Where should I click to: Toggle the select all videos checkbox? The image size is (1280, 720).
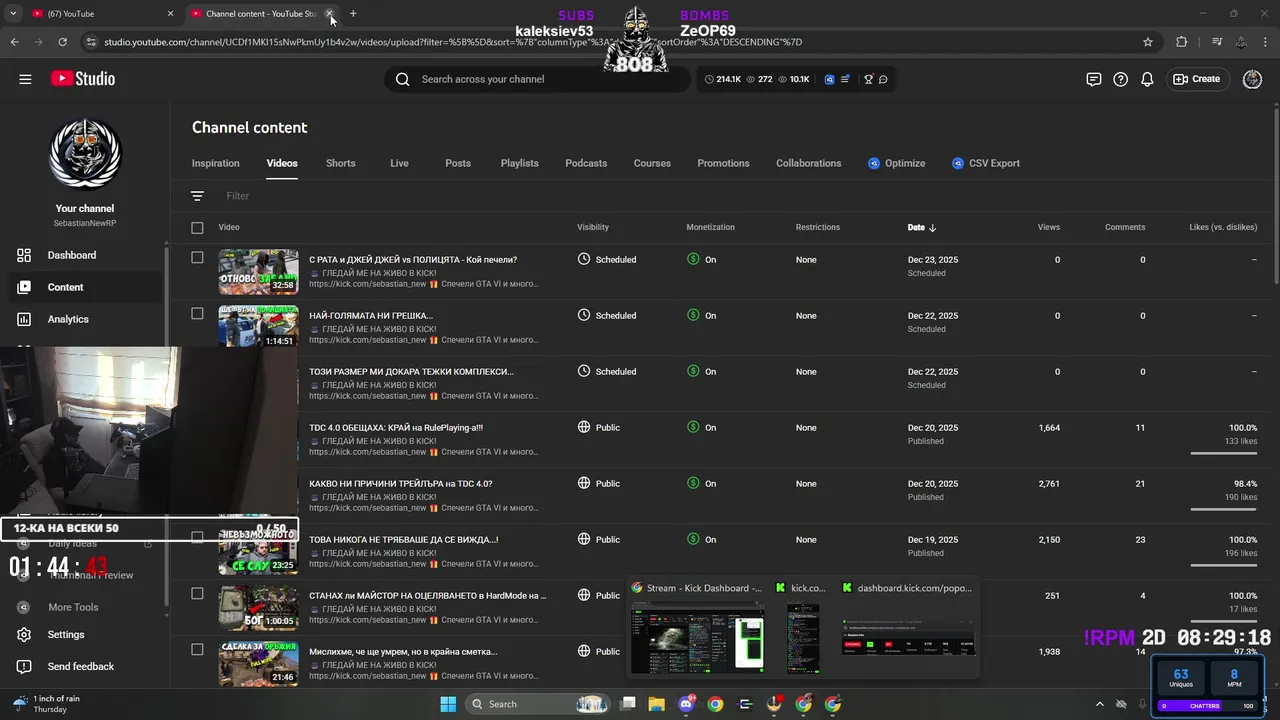tap(197, 228)
